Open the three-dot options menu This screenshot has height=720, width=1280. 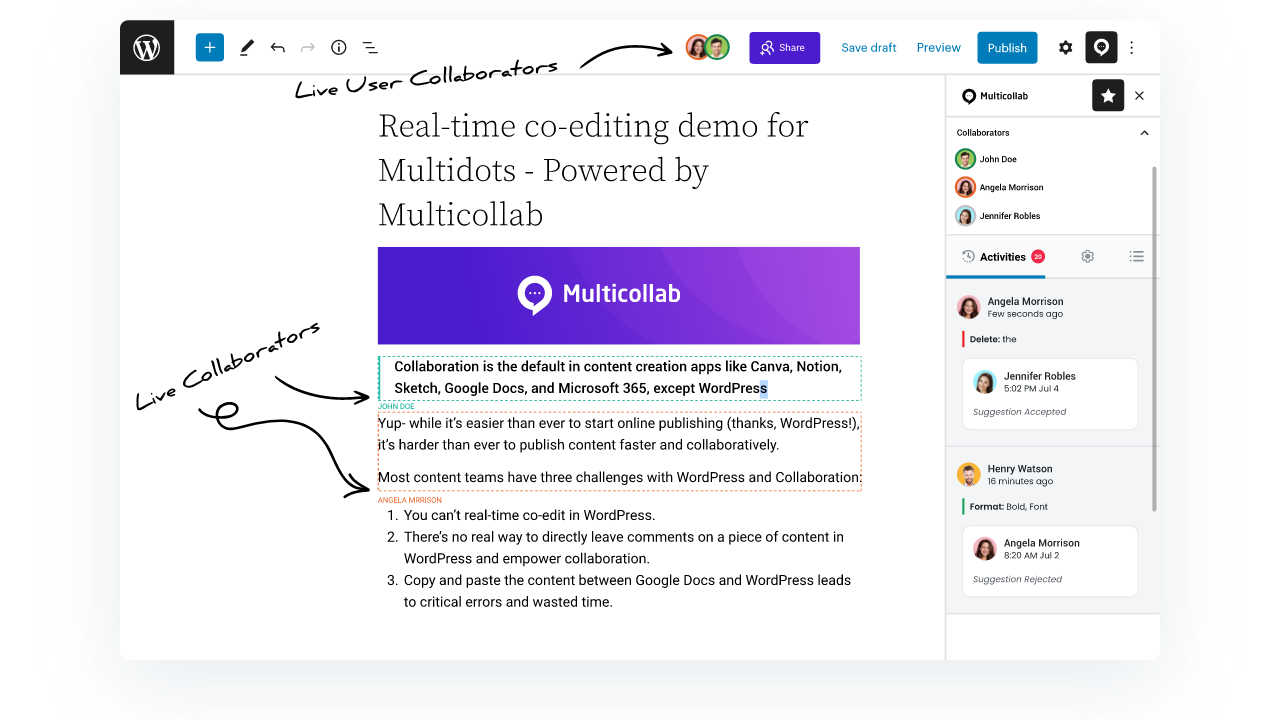coord(1132,47)
